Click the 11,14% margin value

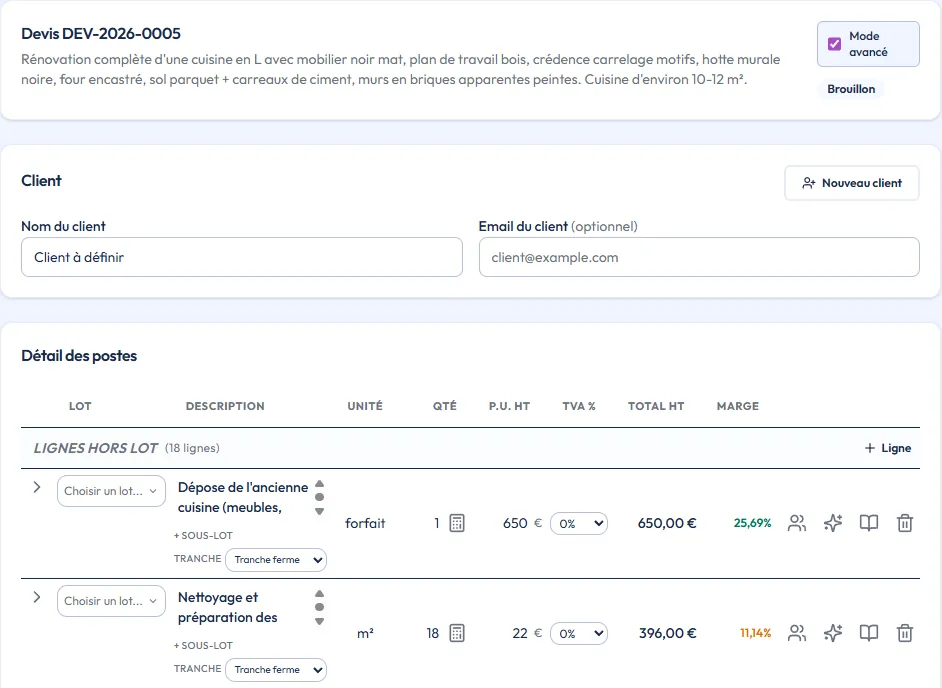click(x=755, y=633)
